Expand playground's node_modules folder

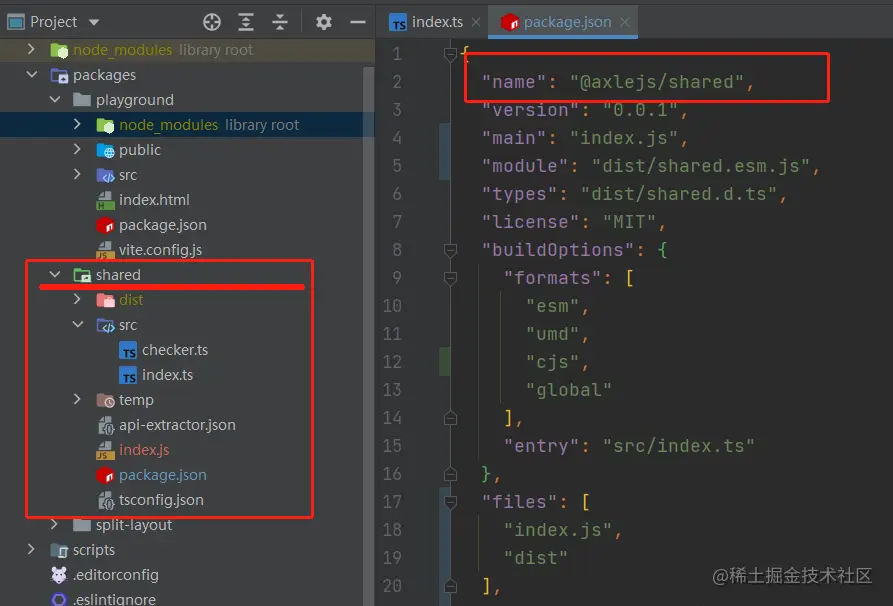tap(77, 124)
